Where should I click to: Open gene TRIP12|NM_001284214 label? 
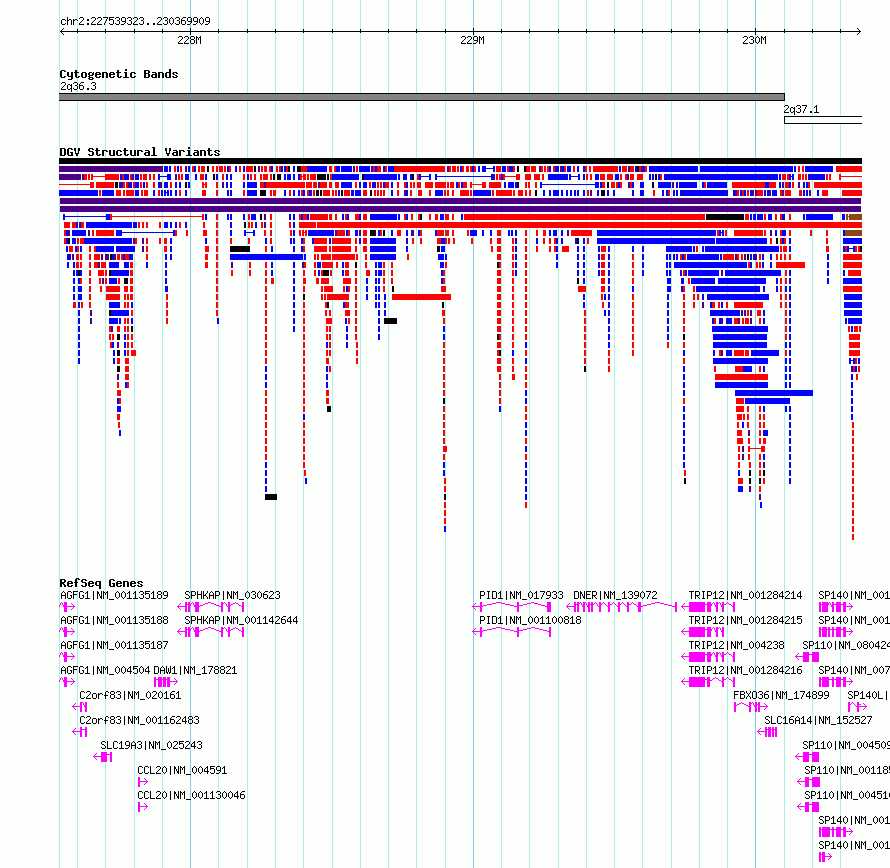click(x=745, y=596)
